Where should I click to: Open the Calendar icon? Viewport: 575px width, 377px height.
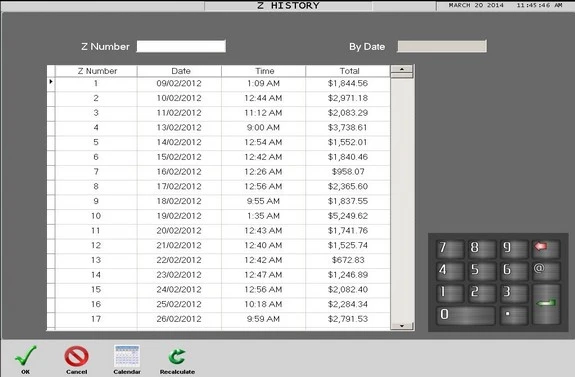[x=127, y=356]
